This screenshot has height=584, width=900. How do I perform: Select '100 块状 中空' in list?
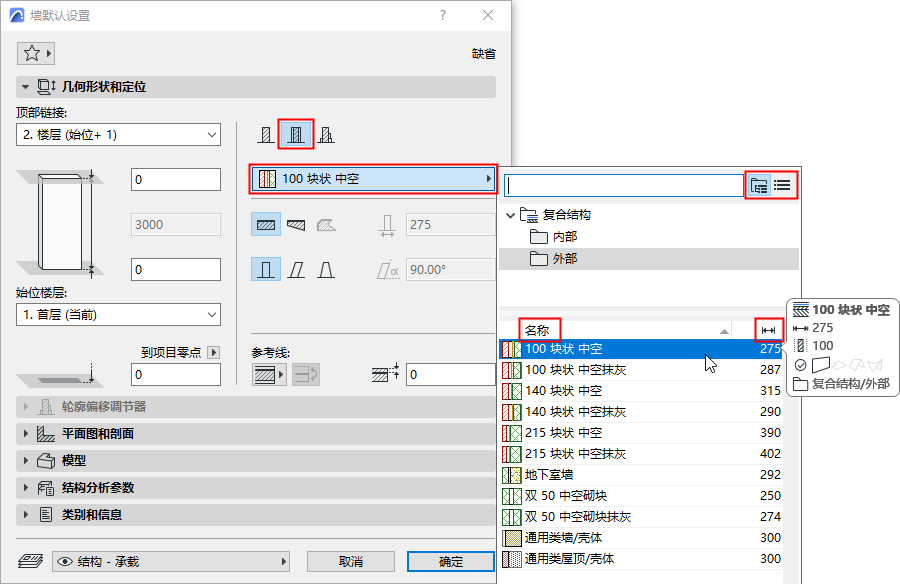pyautogui.click(x=641, y=349)
